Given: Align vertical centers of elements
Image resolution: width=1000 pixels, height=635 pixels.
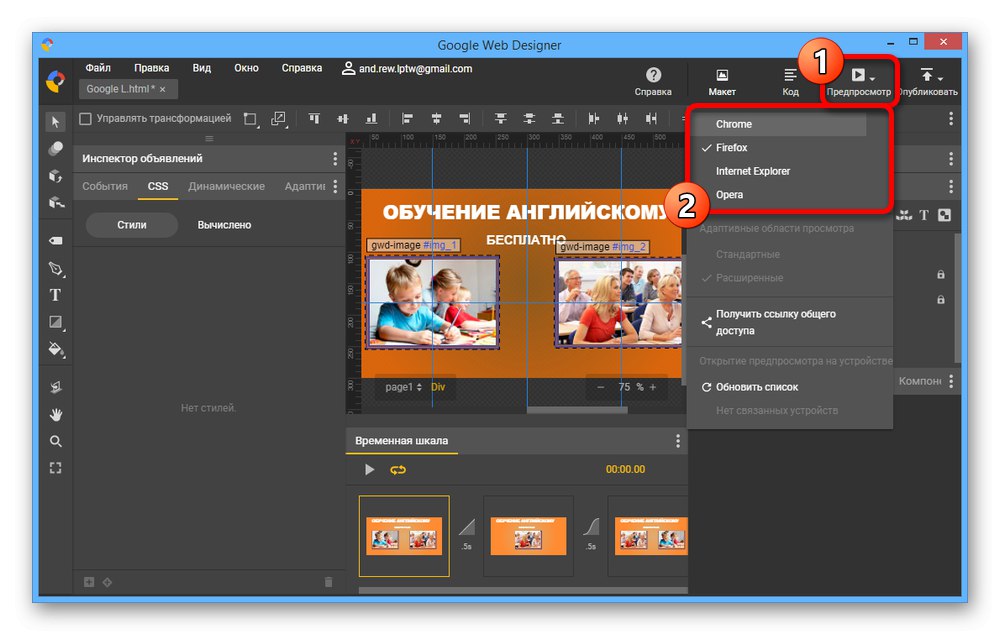Looking at the screenshot, I should [x=342, y=119].
